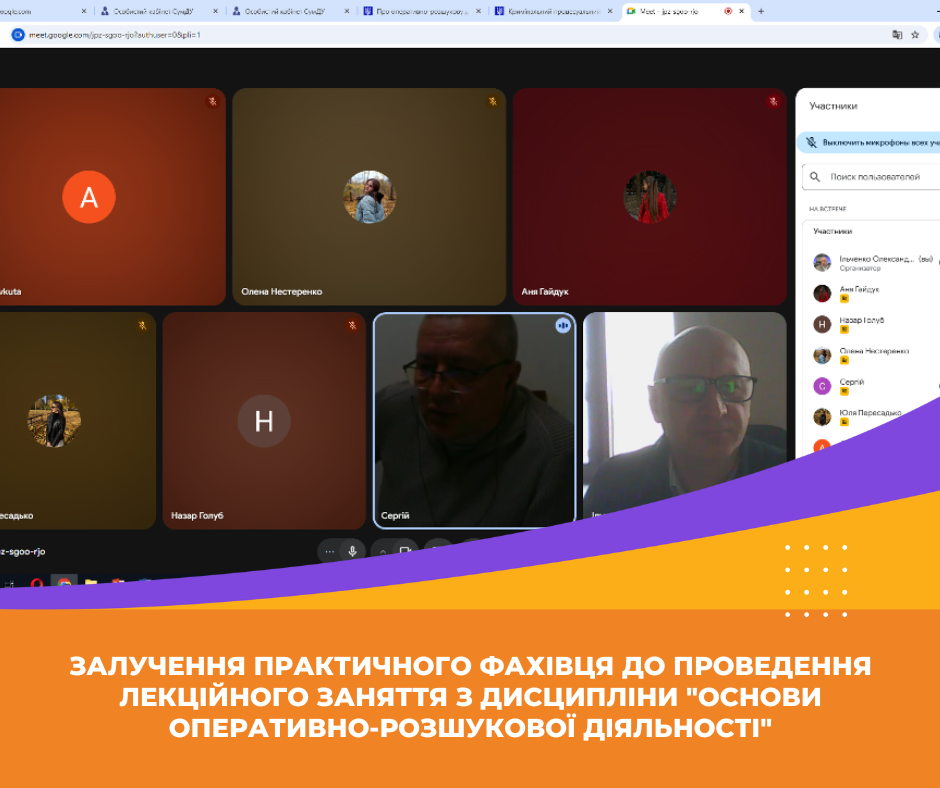This screenshot has width=940, height=788.
Task: Open audio options next to the microphone
Action: pyautogui.click(x=329, y=551)
